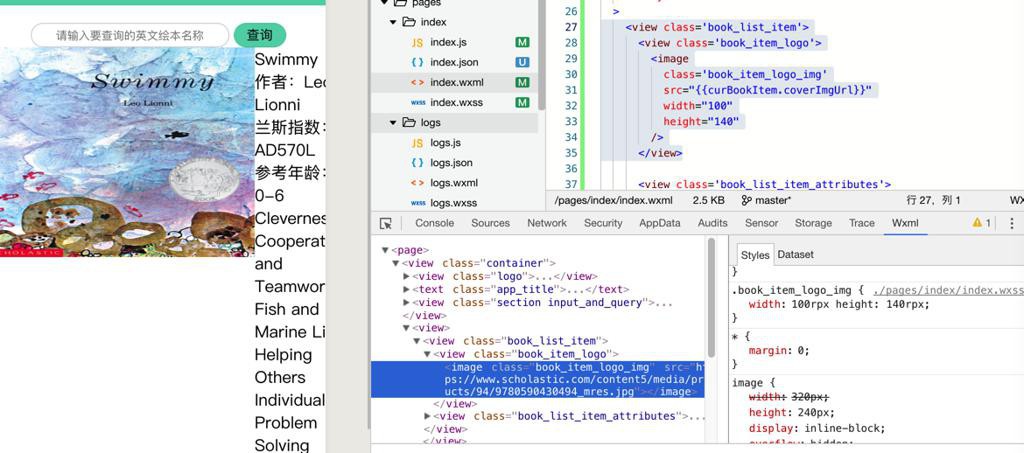The width and height of the screenshot is (1024, 453).
Task: Click the index folder icon
Action: coord(409,22)
